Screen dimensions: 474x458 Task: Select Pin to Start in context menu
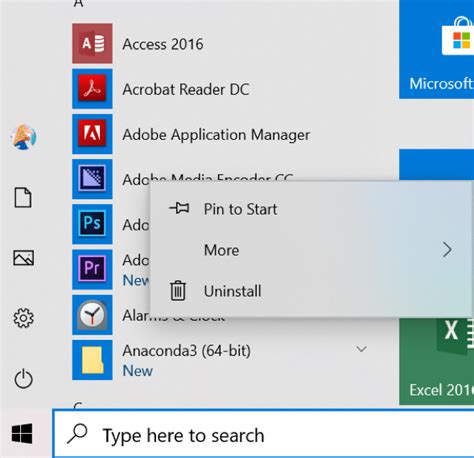312,209
